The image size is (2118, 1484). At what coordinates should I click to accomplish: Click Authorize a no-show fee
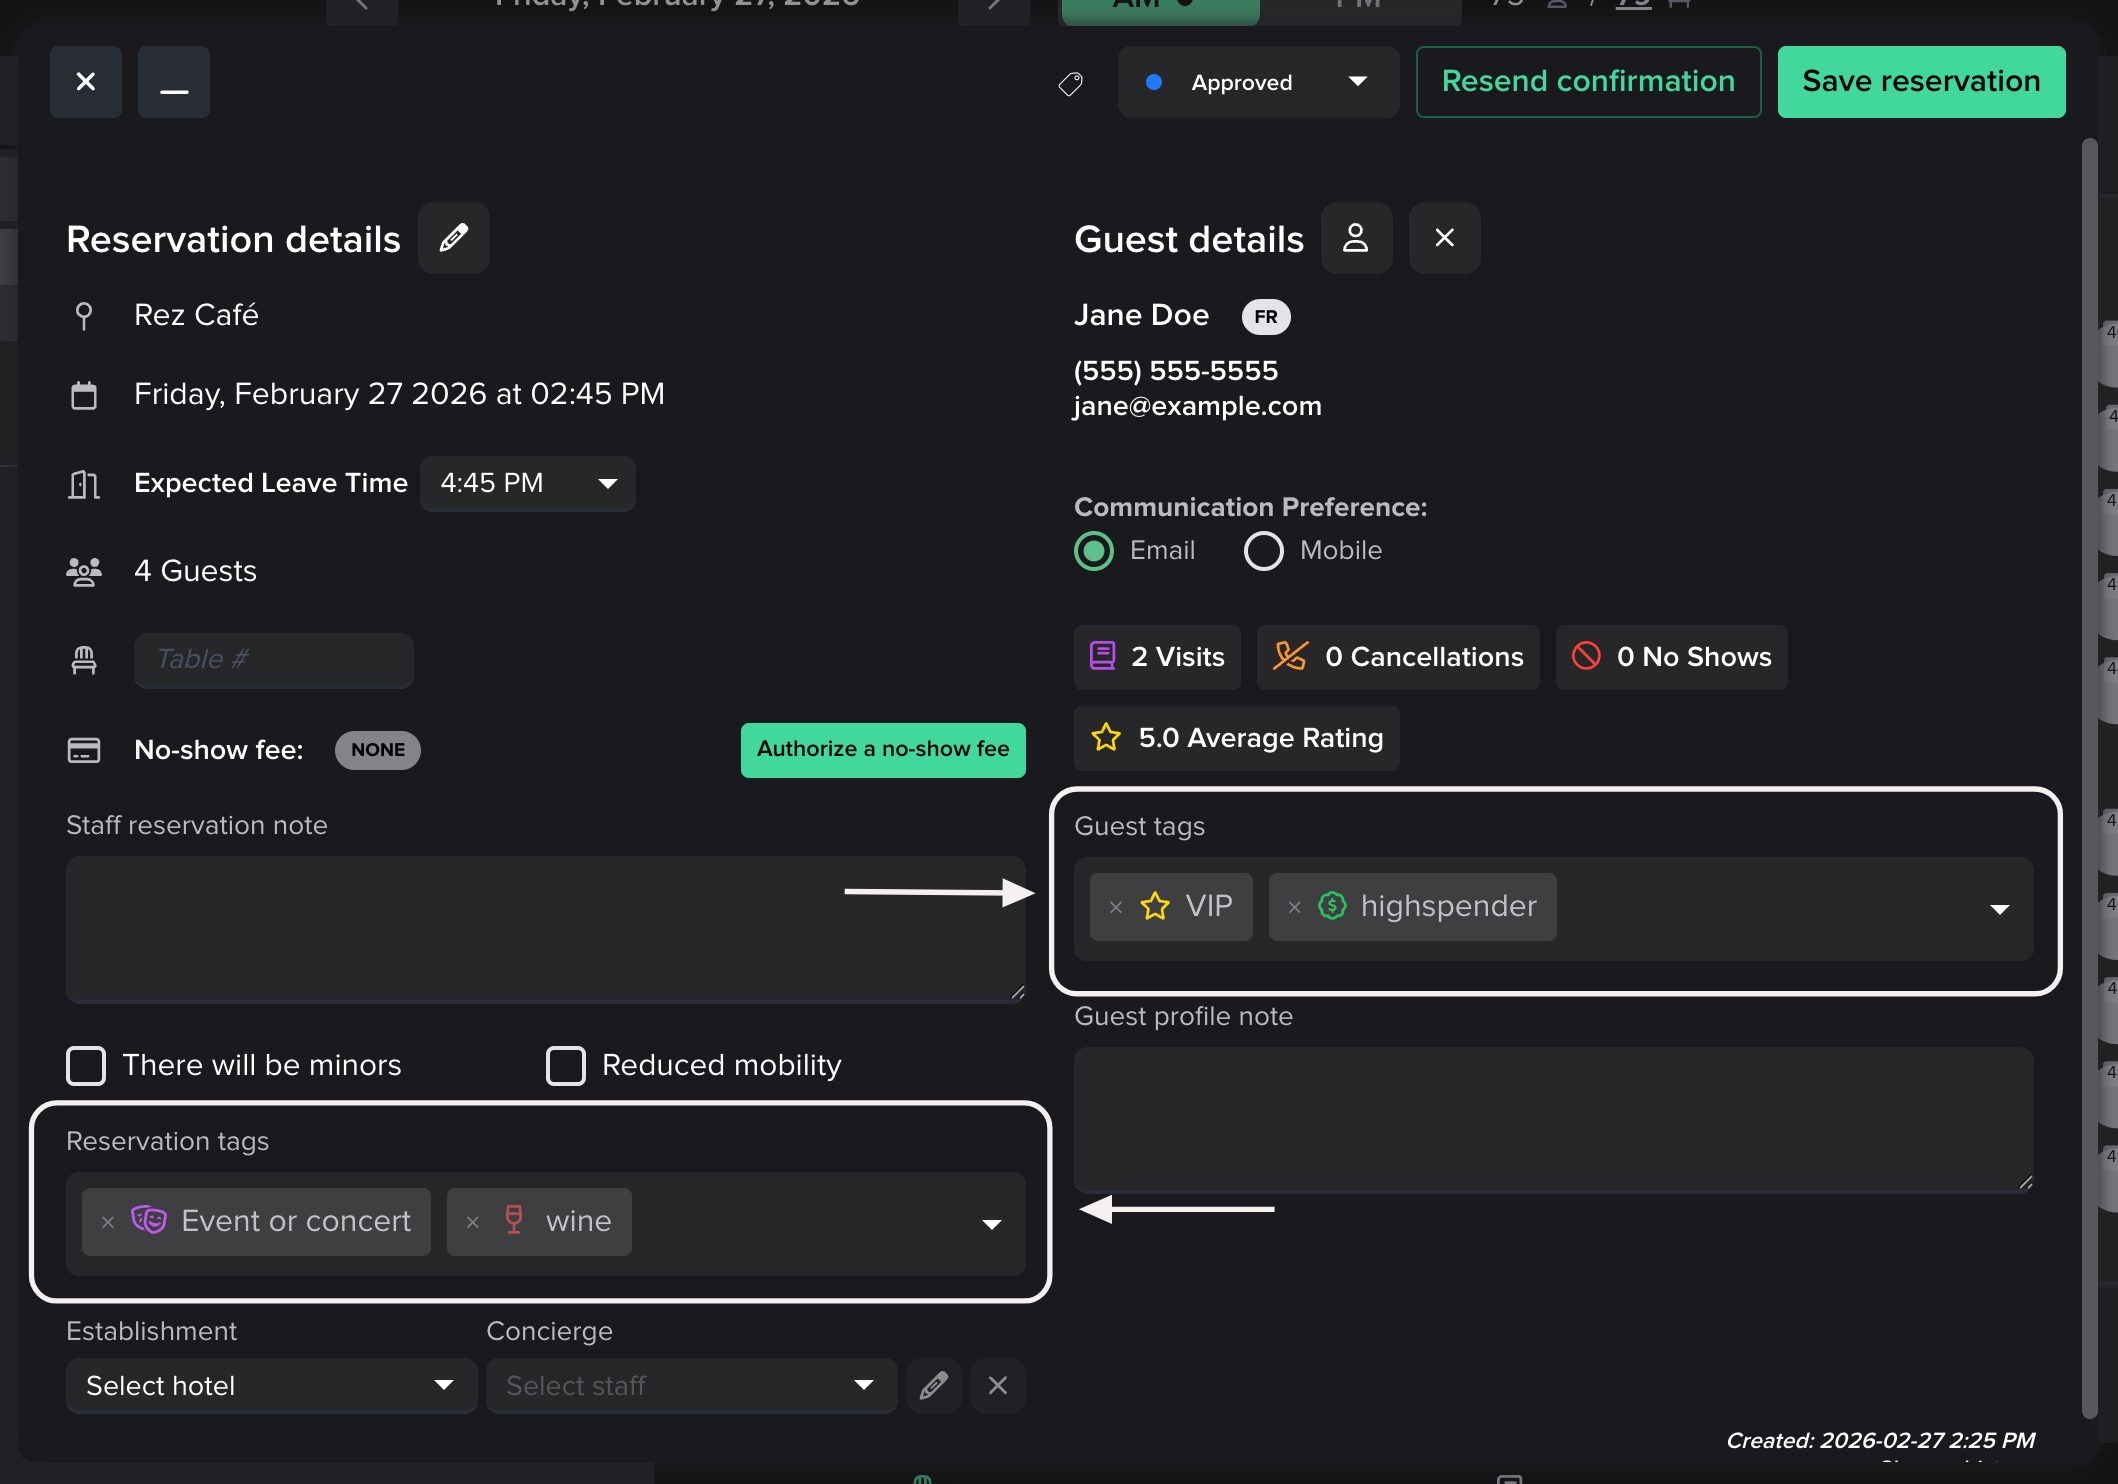[882, 749]
